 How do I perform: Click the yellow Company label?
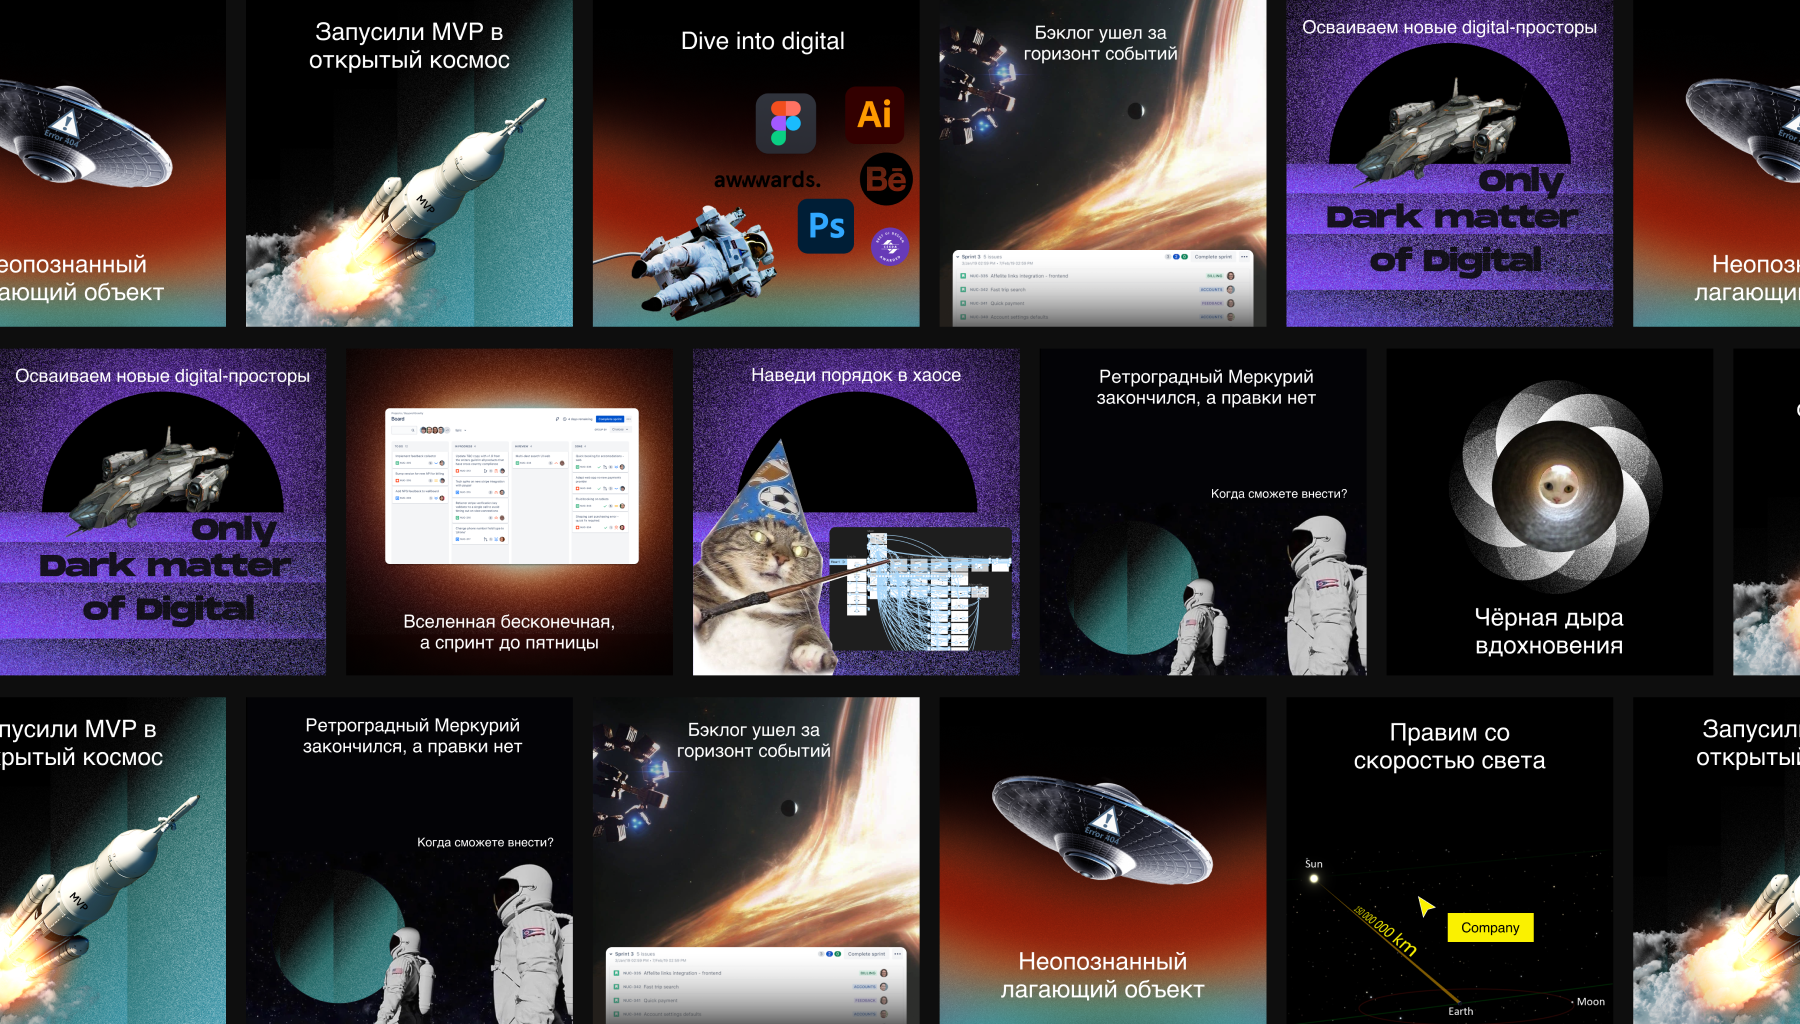pyautogui.click(x=1490, y=928)
